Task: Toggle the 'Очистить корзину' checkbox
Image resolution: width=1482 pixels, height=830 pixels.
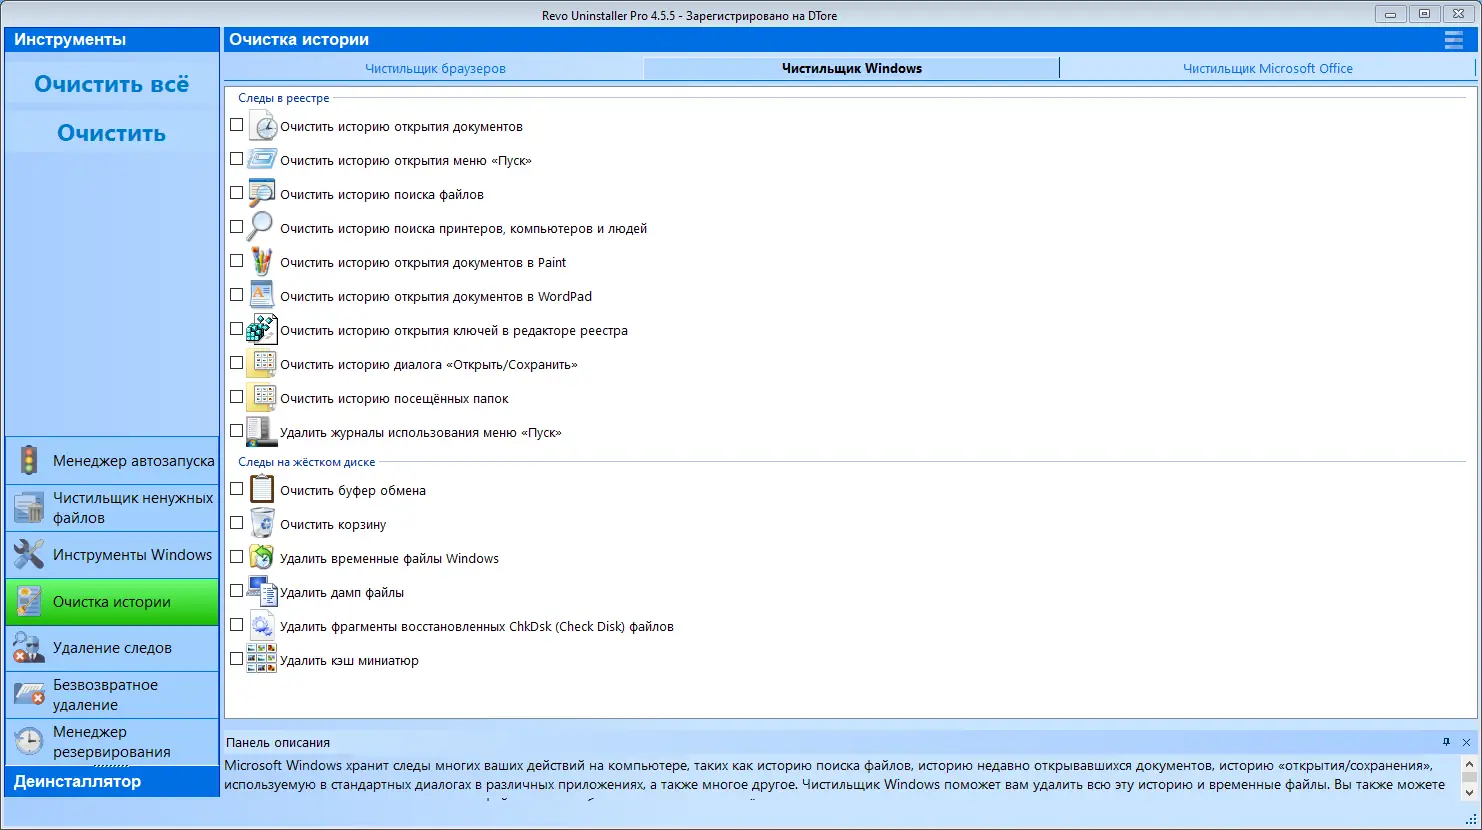Action: 237,523
